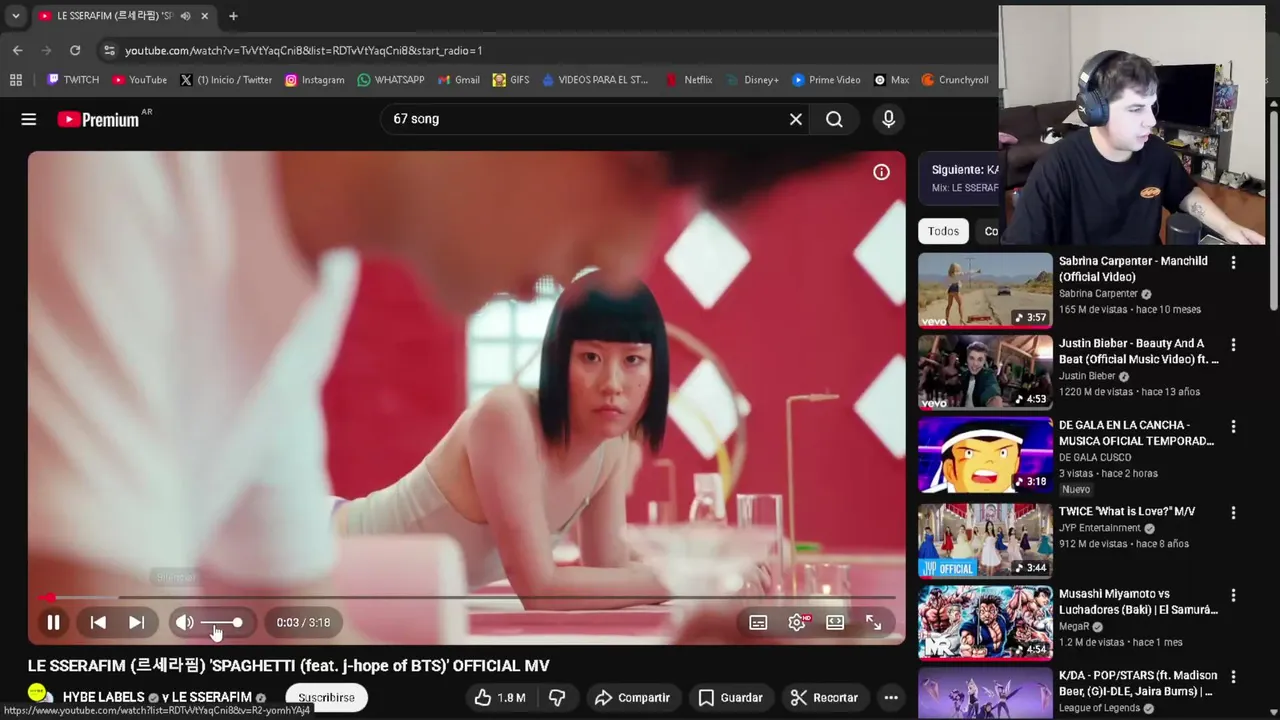Dislike the SPAGHETTI video

pyautogui.click(x=558, y=698)
